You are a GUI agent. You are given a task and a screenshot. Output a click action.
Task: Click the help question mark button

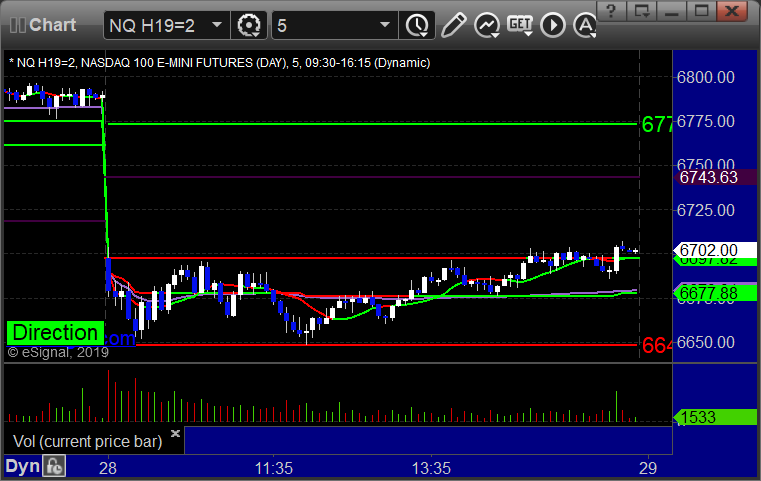[x=612, y=11]
